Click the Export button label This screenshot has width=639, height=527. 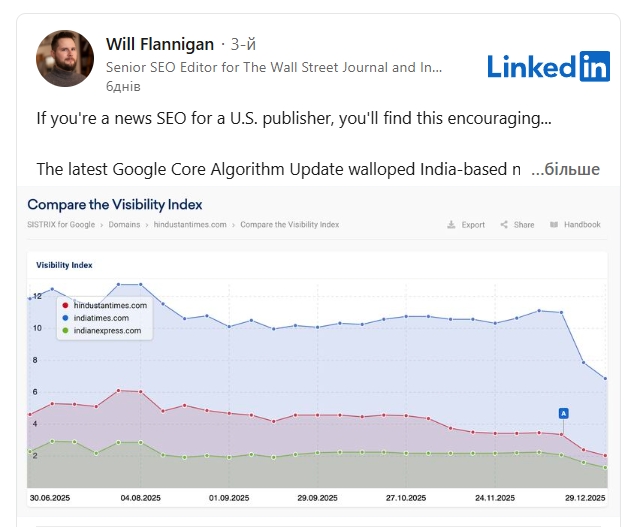tap(473, 225)
